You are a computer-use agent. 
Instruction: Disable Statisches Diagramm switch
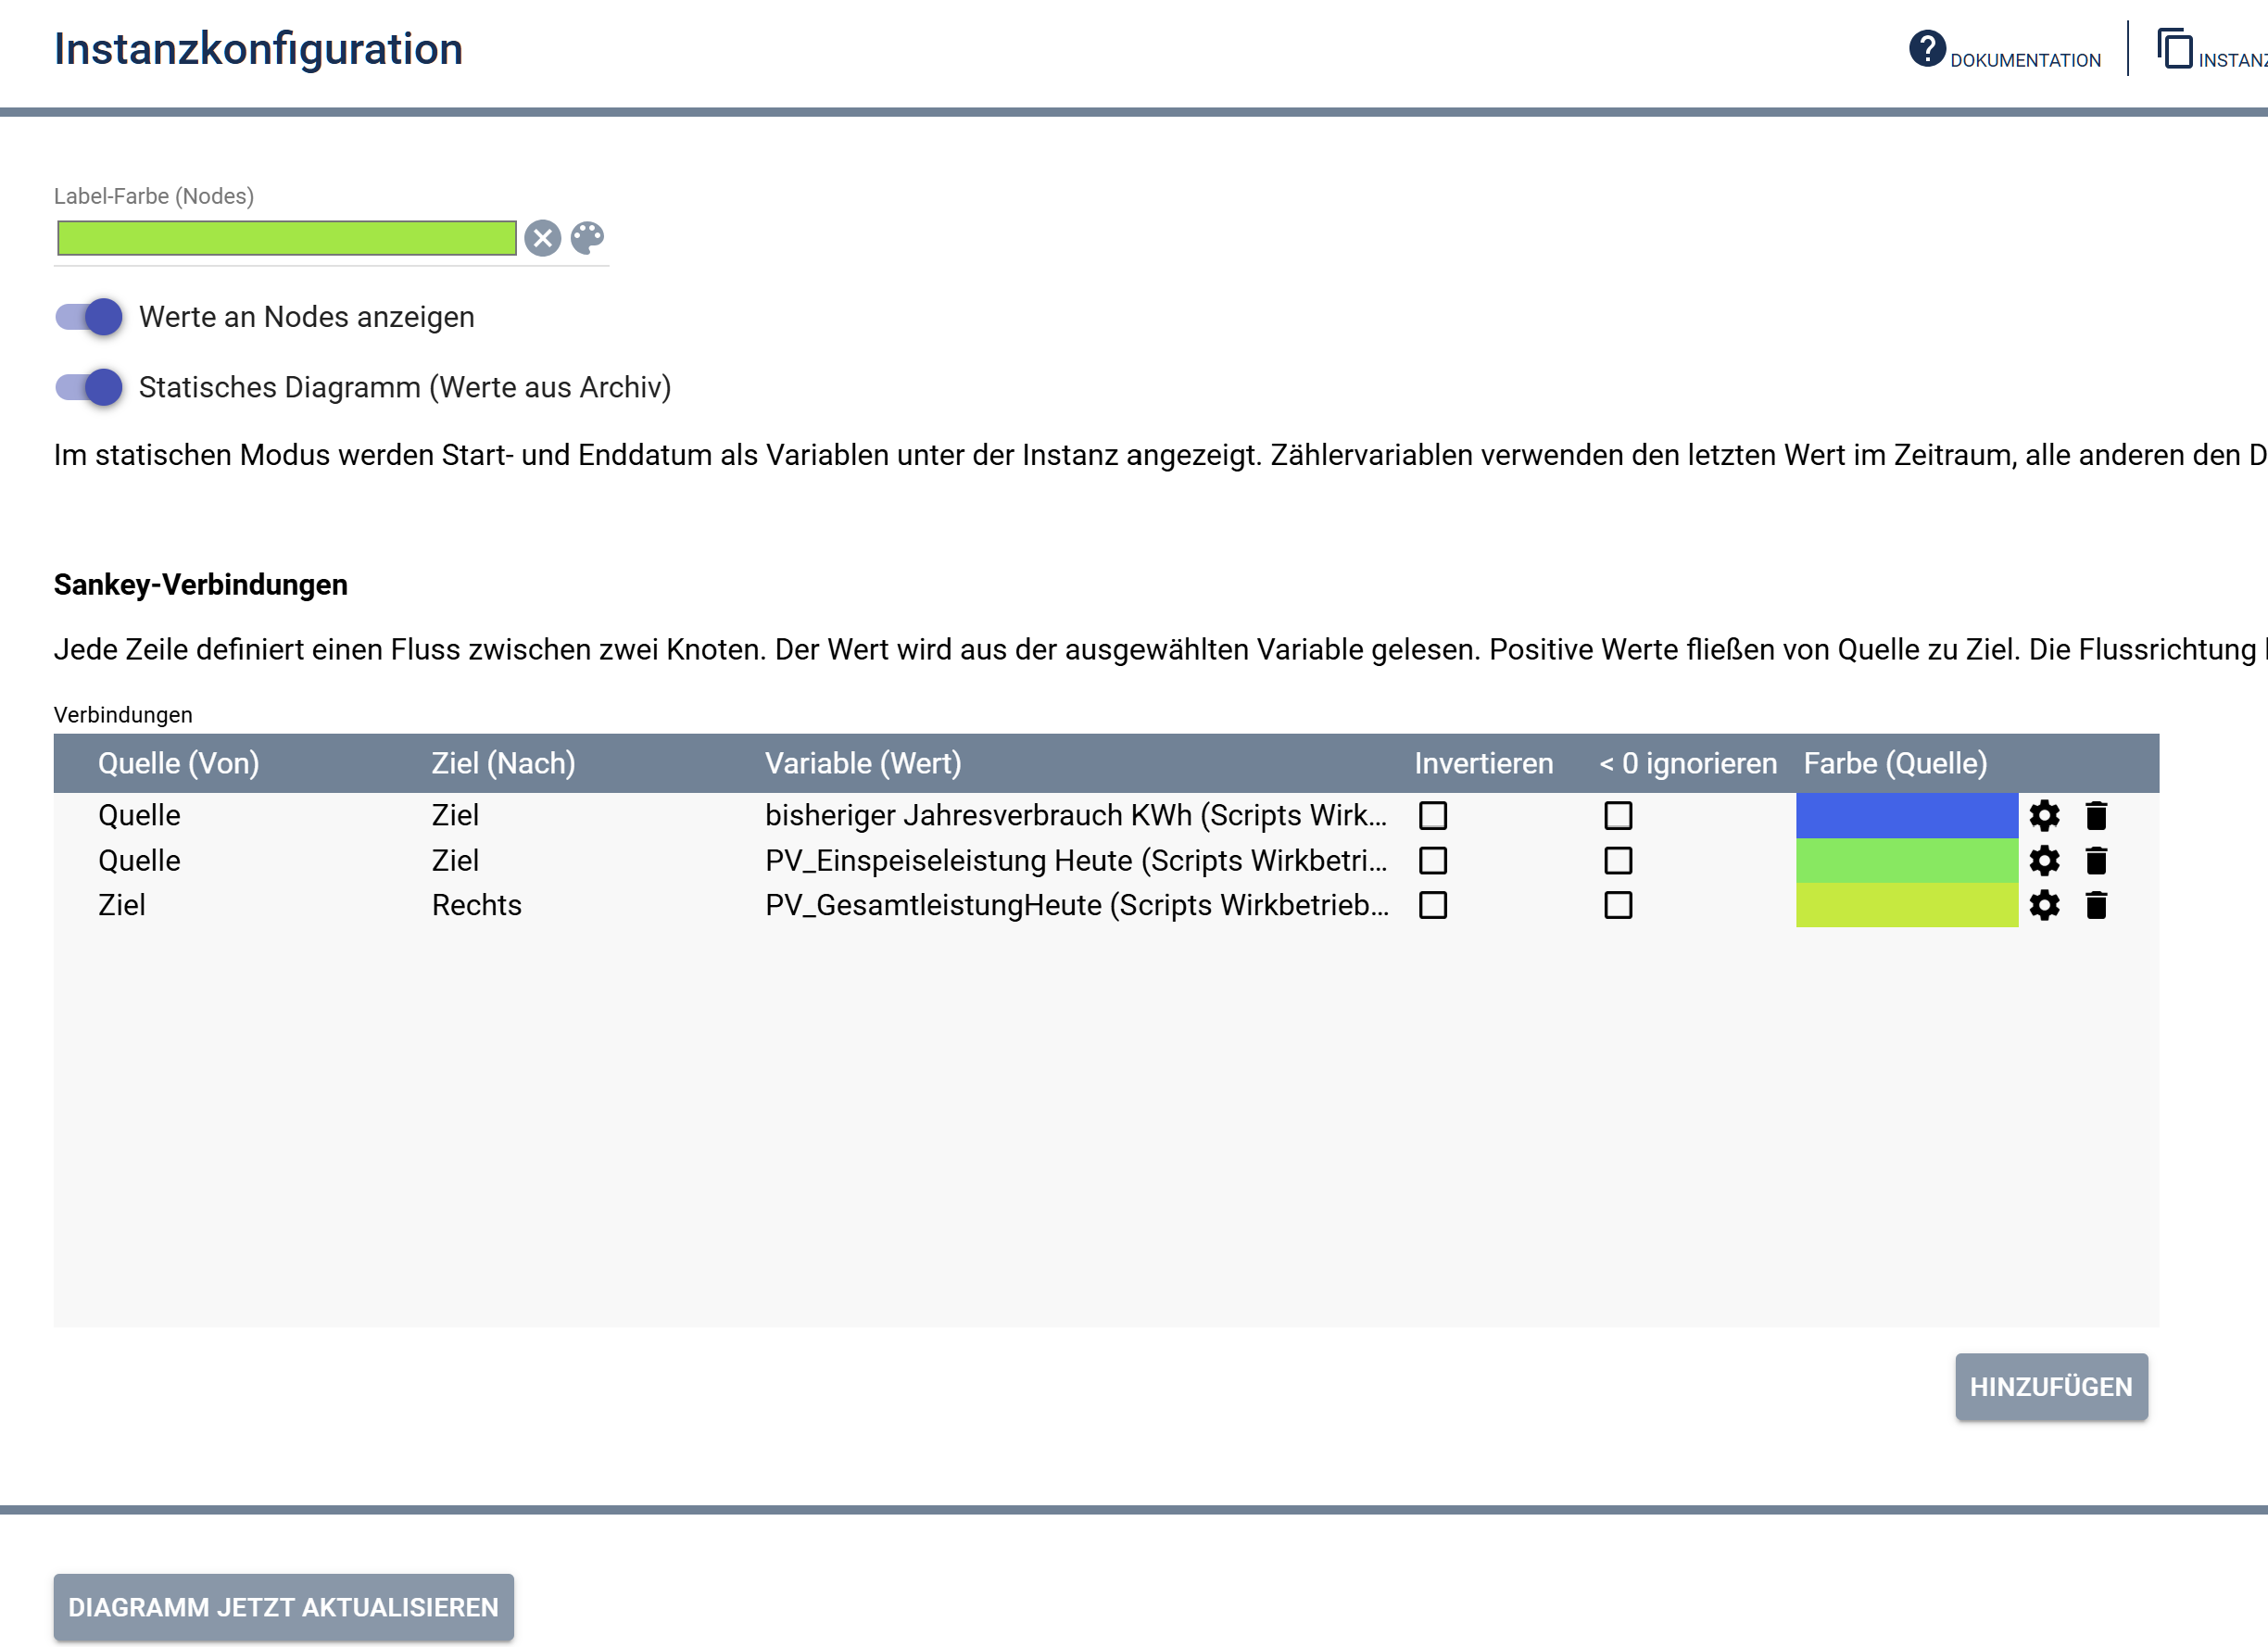coord(89,387)
